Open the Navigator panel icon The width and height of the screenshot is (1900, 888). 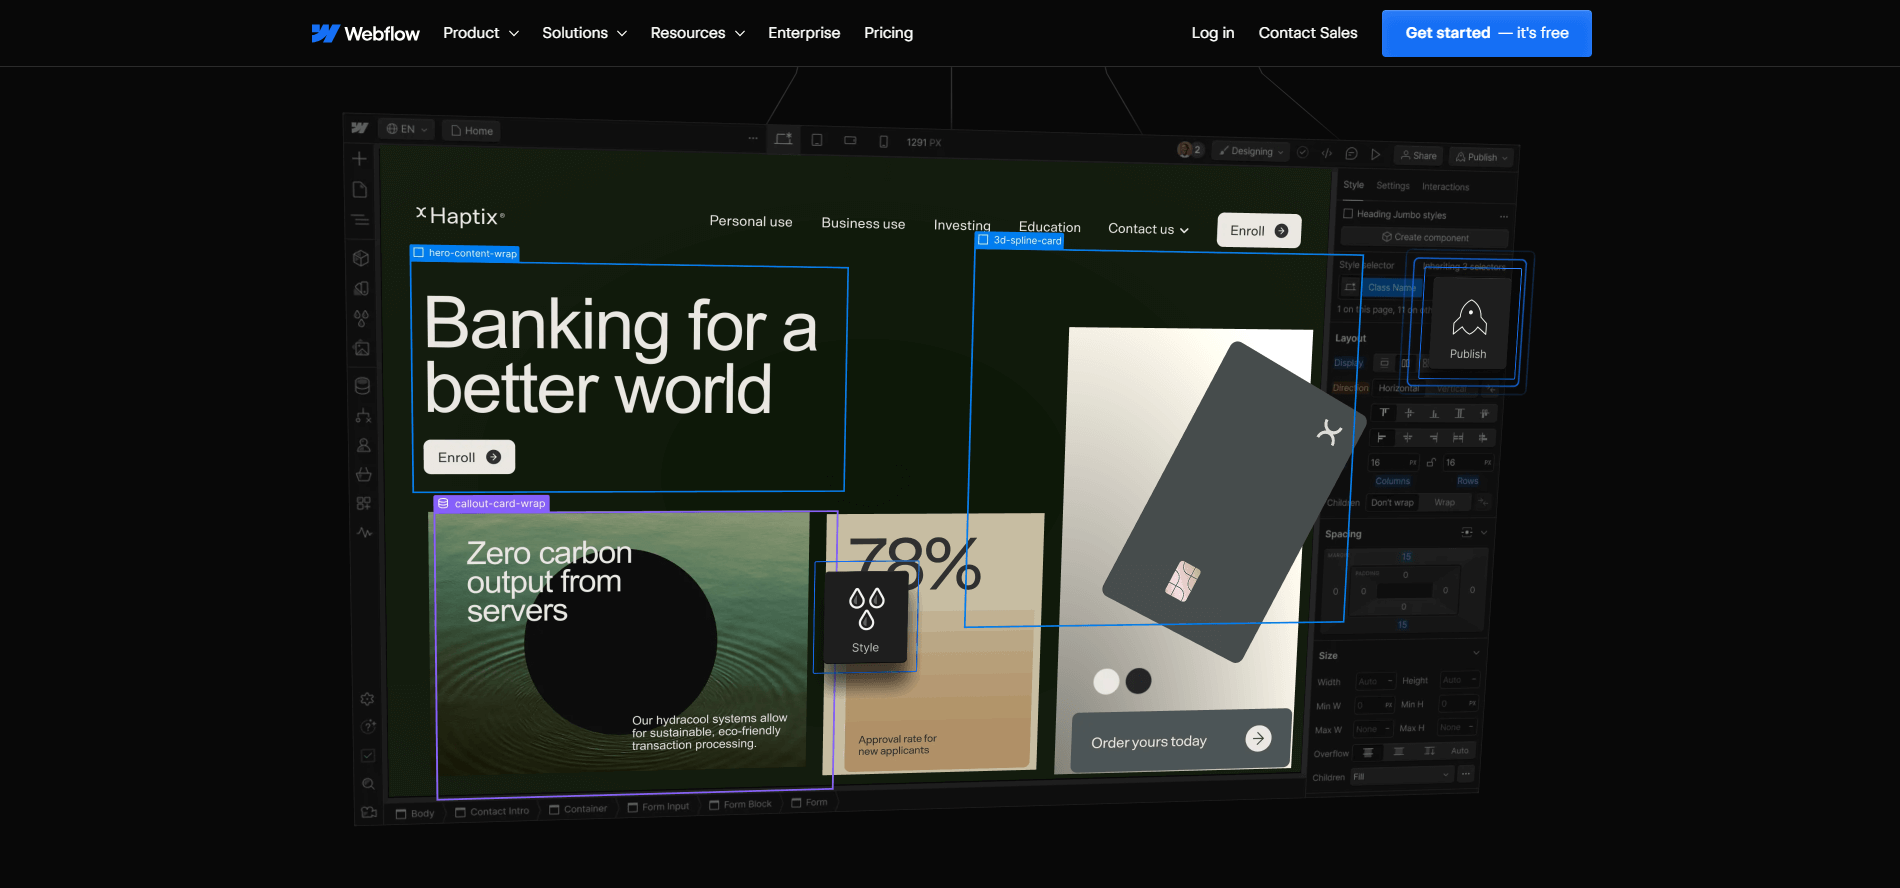(x=360, y=220)
